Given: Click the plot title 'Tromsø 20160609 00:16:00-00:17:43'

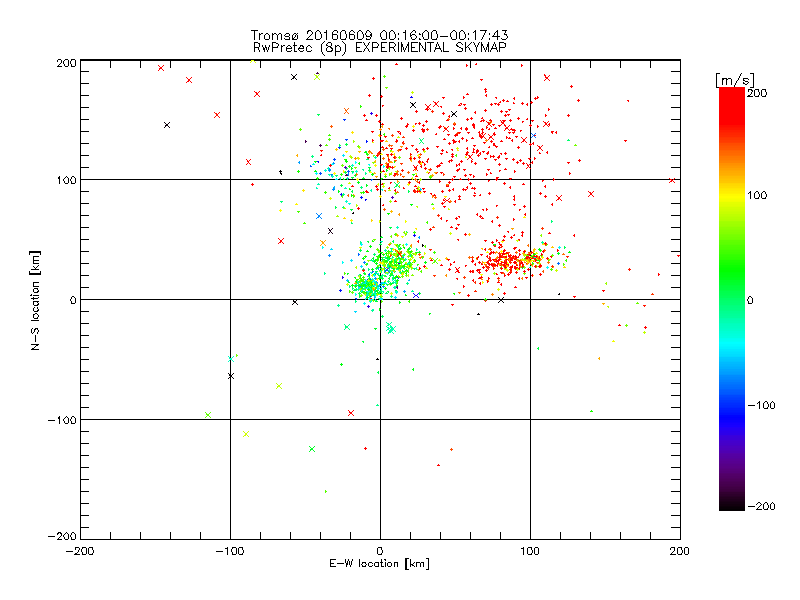Looking at the screenshot, I should click(x=379, y=35).
